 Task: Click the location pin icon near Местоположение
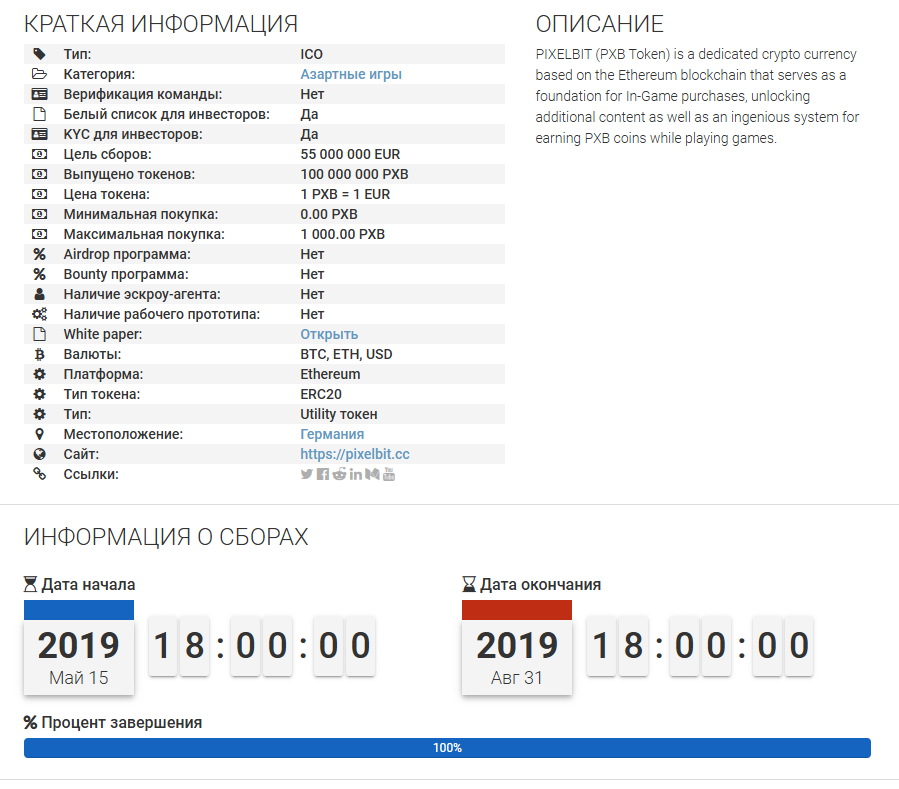tap(39, 434)
